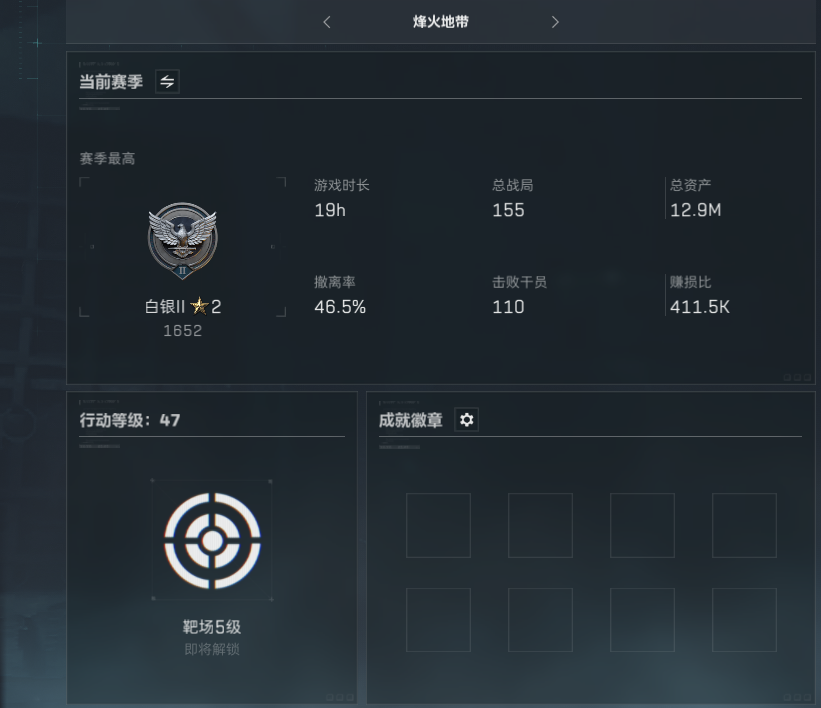
Task: Click the 靶场5级 unlock label
Action: click(x=212, y=627)
